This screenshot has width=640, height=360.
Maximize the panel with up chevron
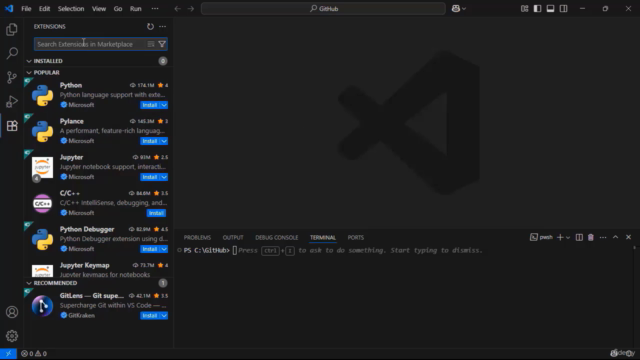coord(616,238)
